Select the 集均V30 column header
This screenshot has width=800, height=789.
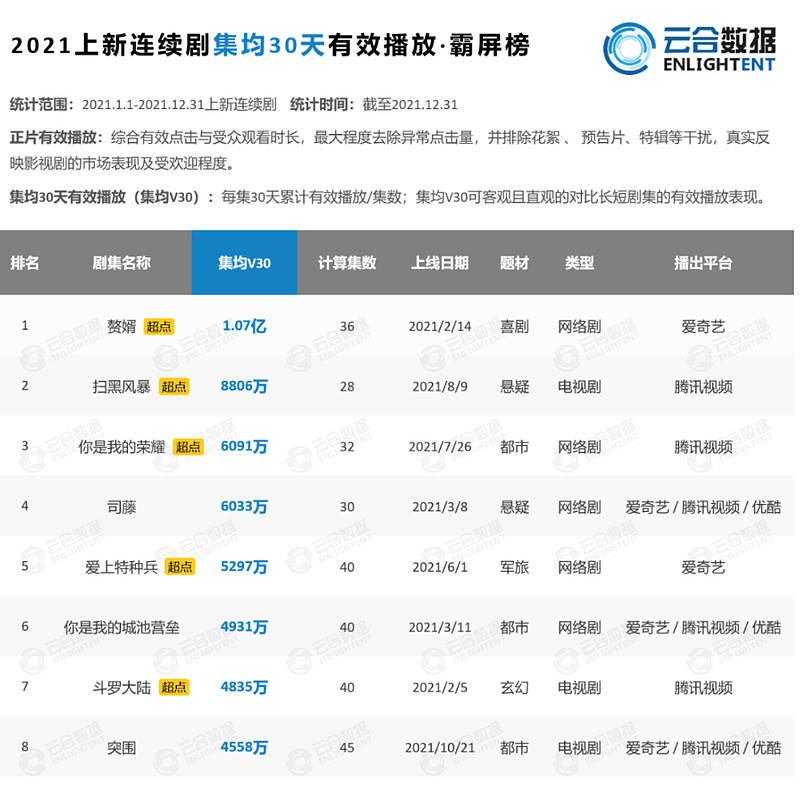(x=244, y=263)
